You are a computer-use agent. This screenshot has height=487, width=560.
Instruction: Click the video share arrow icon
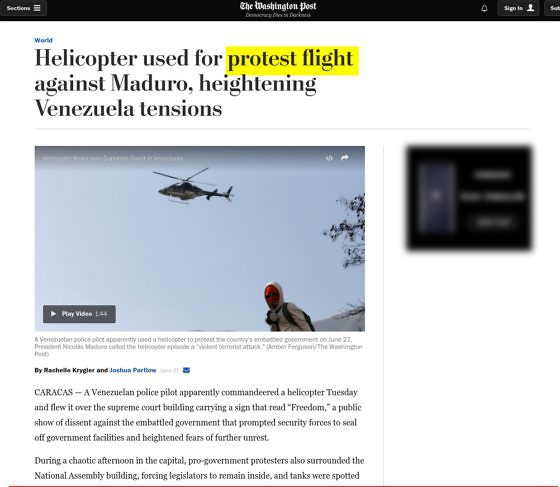pyautogui.click(x=345, y=158)
